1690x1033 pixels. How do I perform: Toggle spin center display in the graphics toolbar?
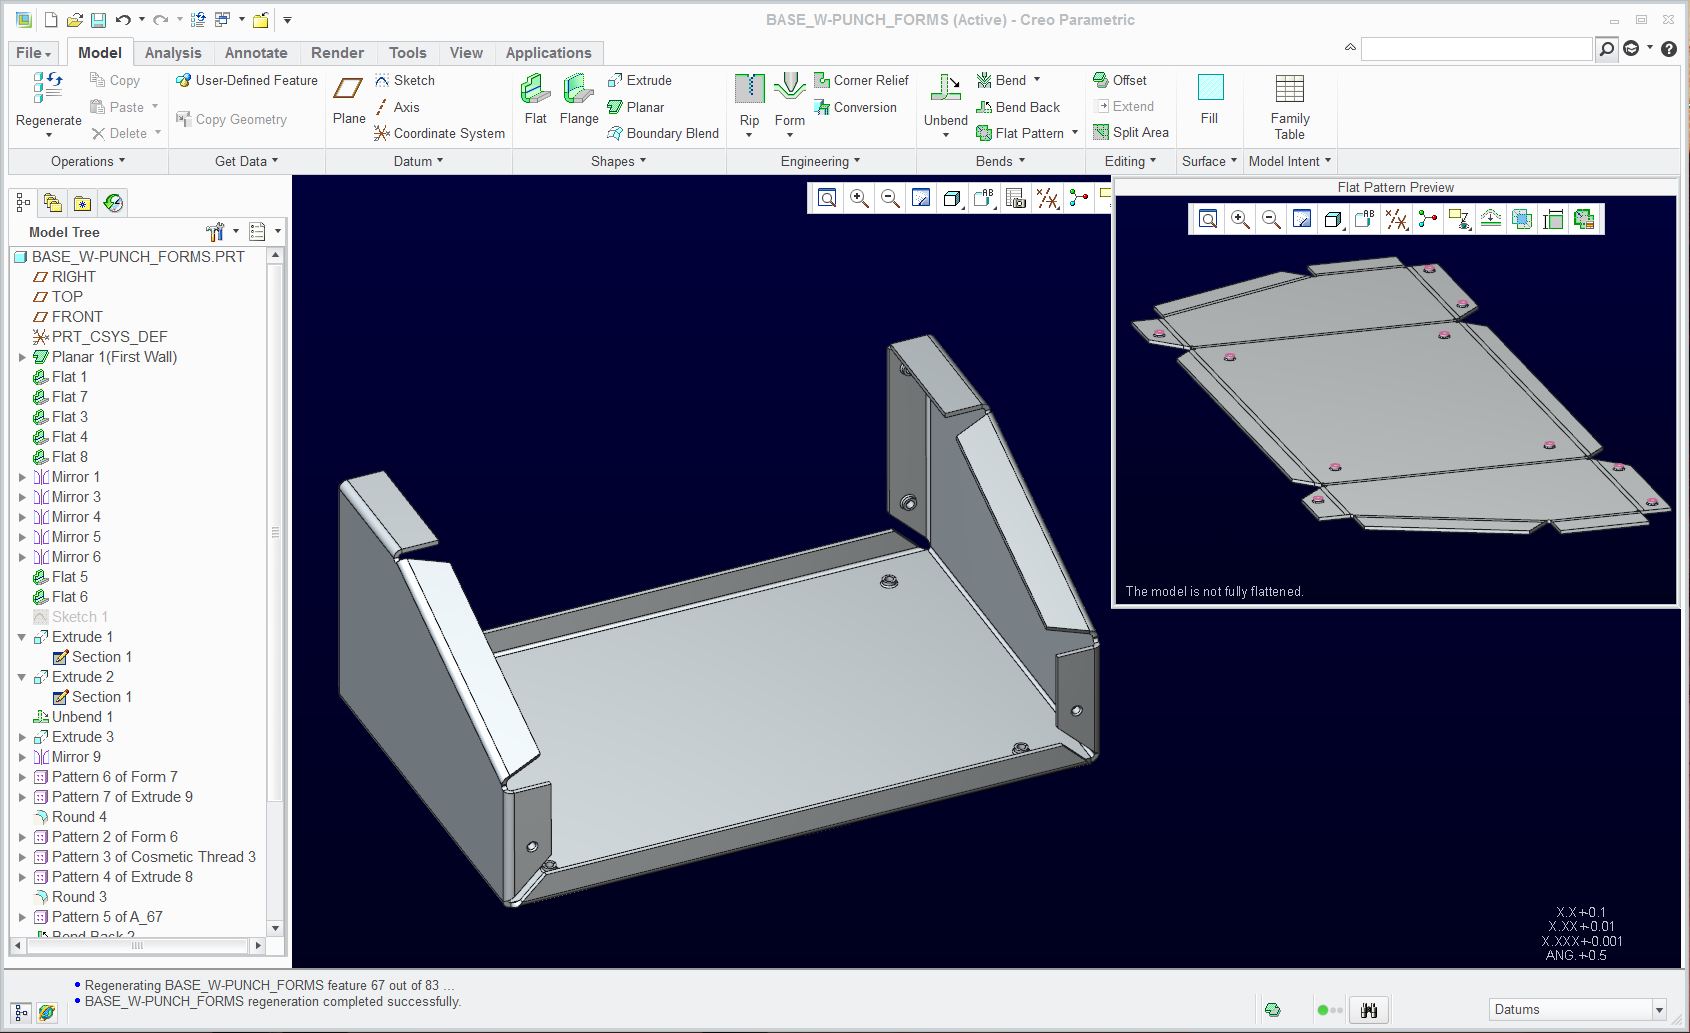(1077, 198)
